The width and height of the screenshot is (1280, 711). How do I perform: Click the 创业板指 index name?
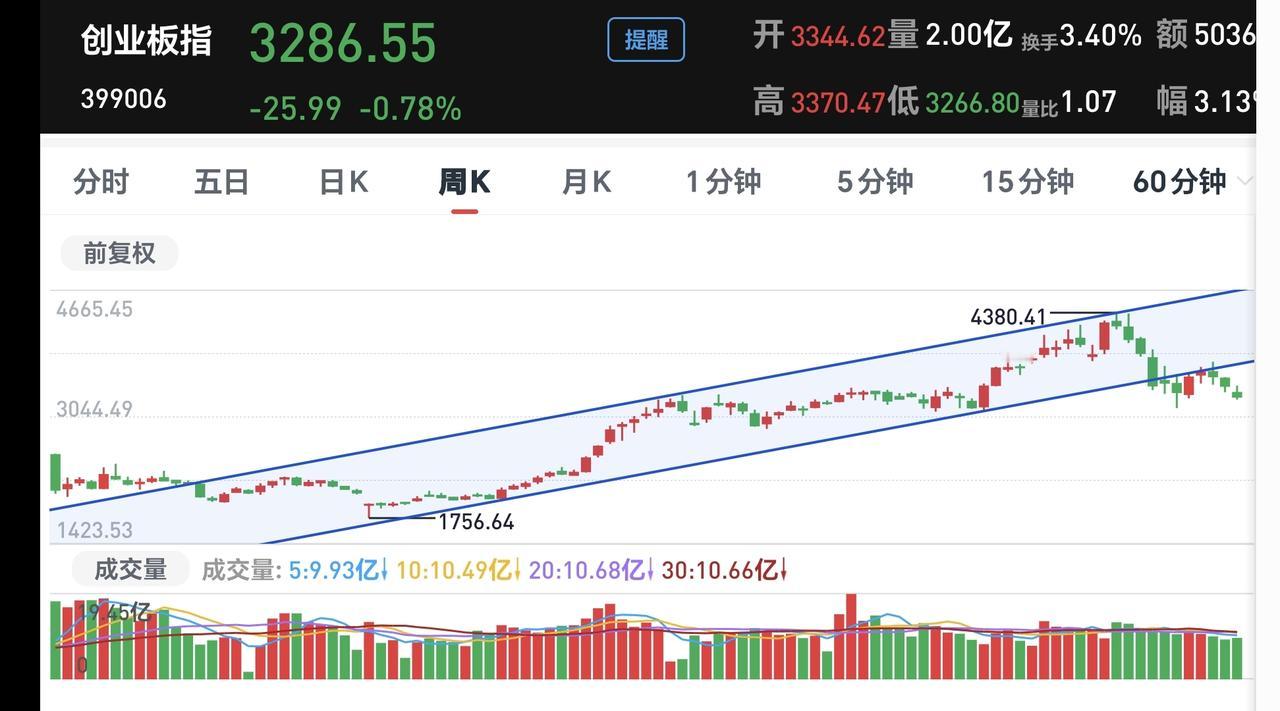tap(146, 41)
